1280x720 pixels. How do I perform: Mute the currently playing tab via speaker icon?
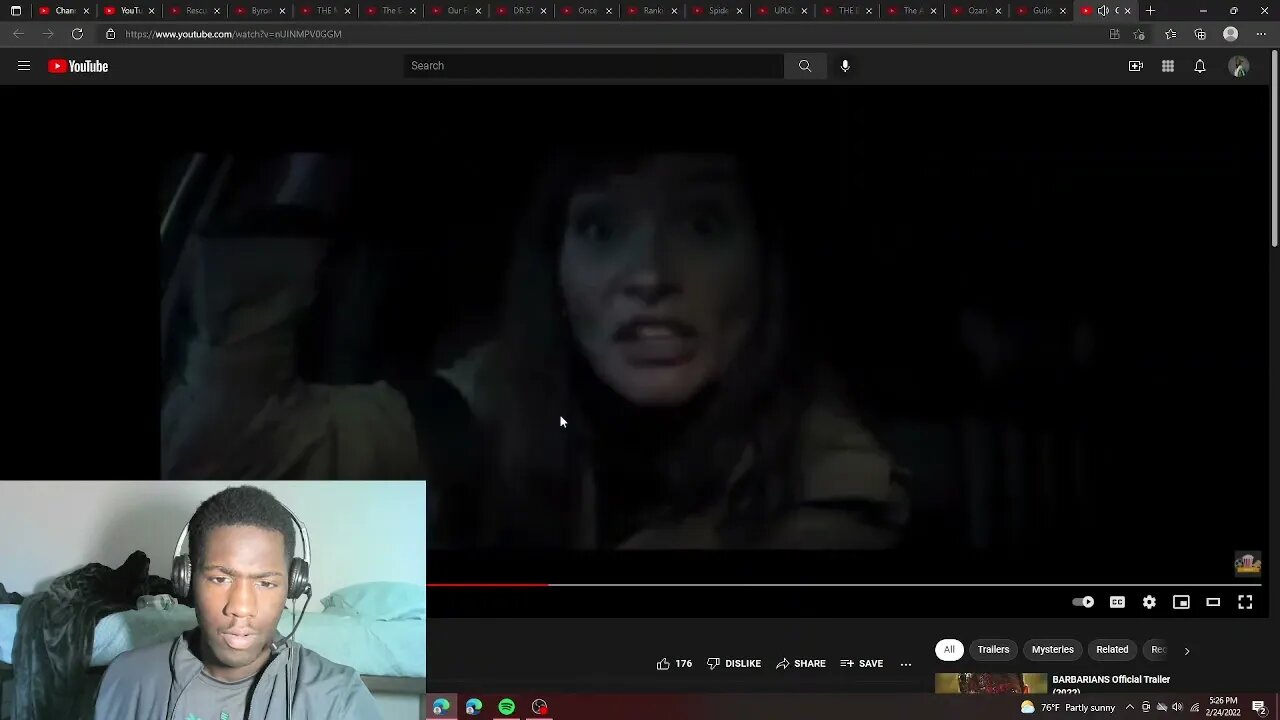[x=1103, y=11]
